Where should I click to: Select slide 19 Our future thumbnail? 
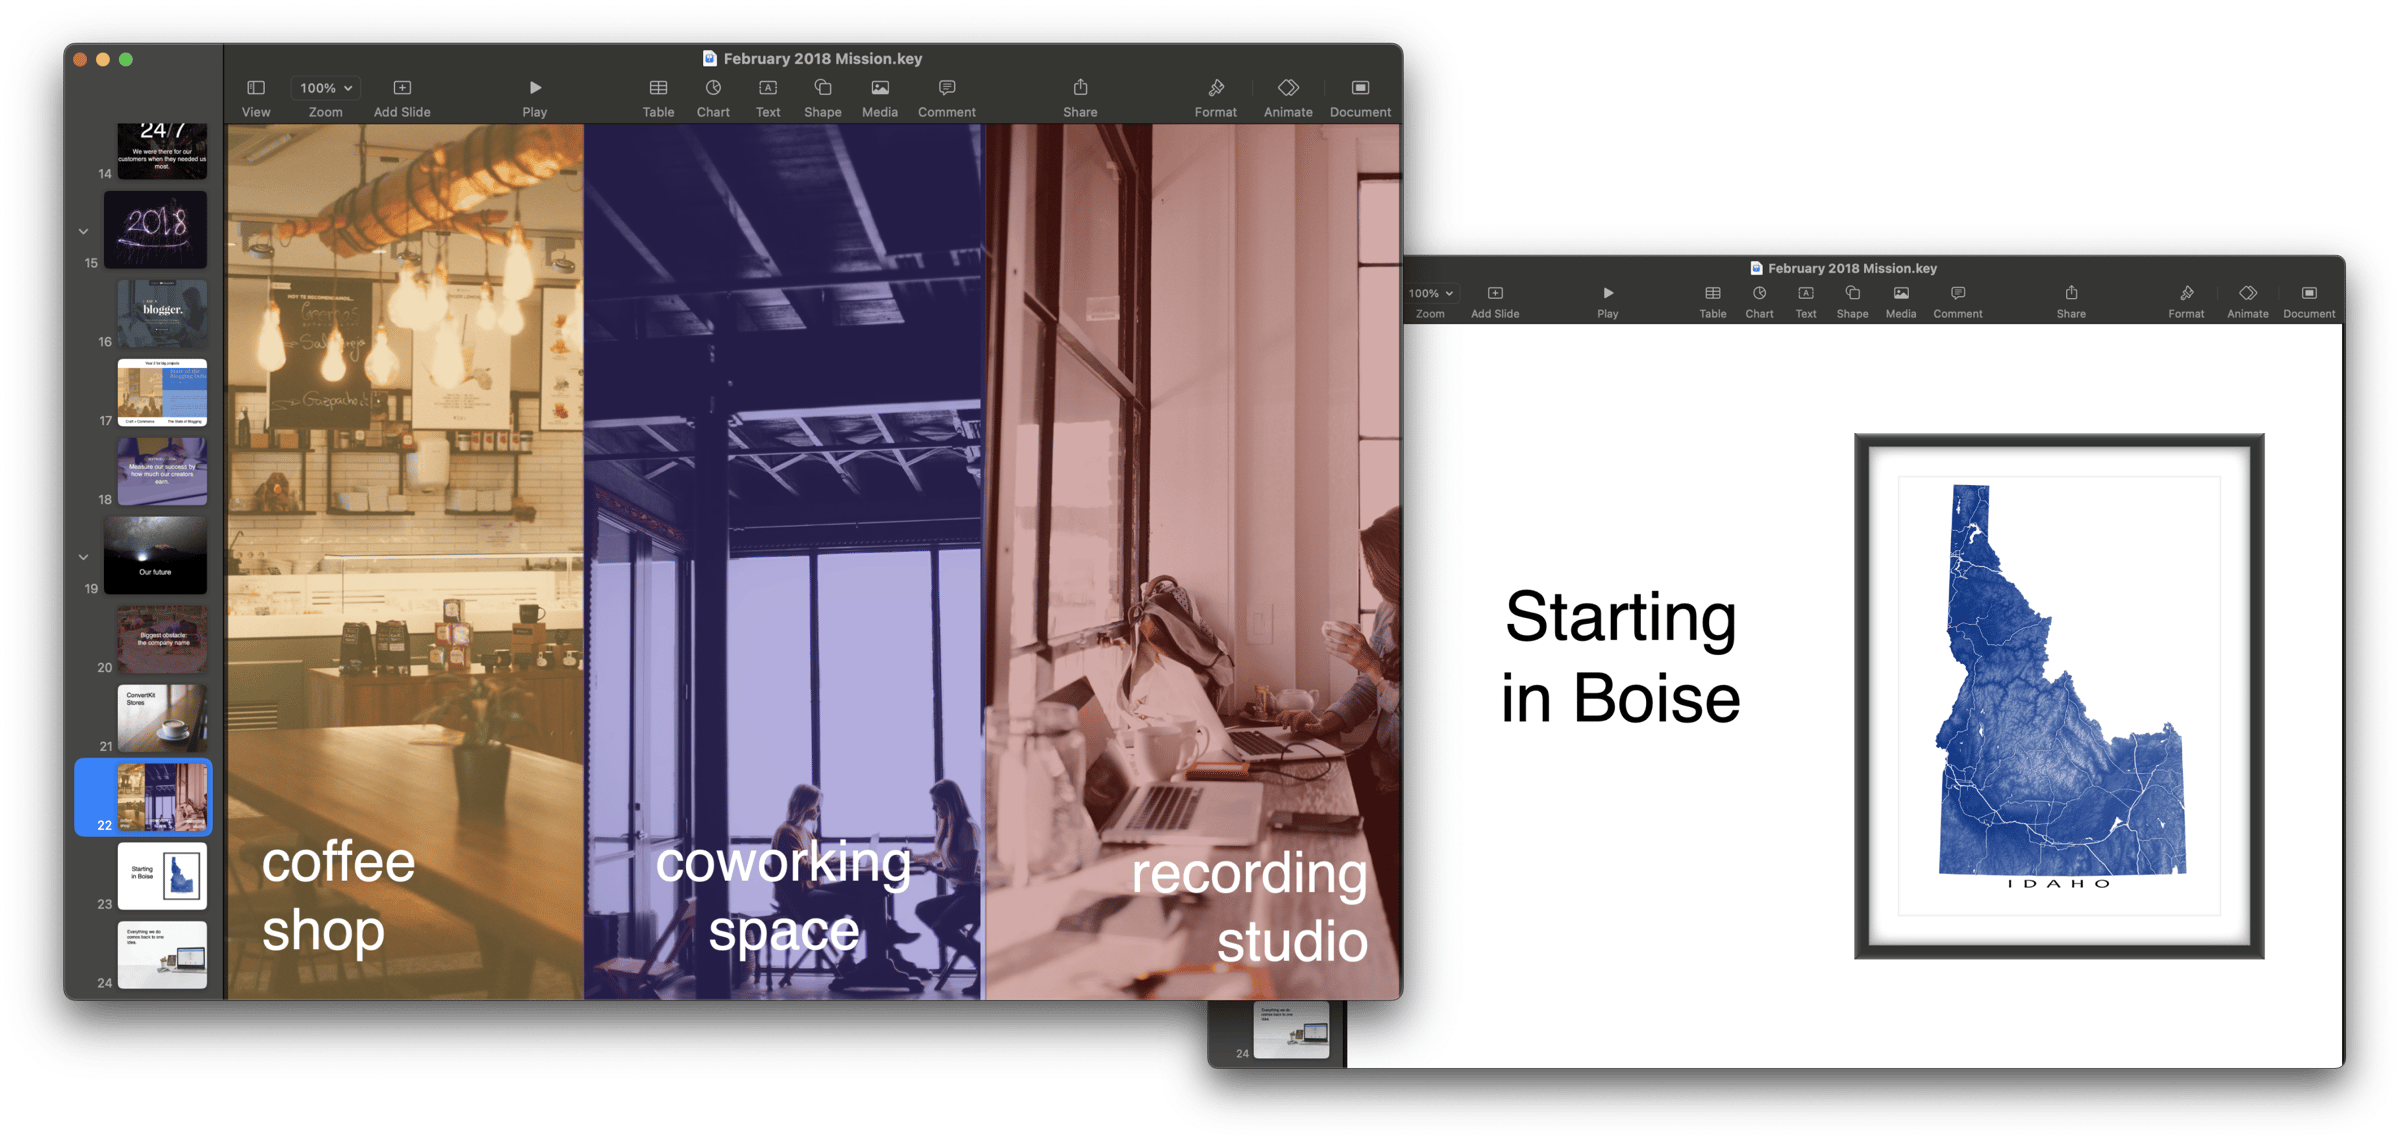pyautogui.click(x=156, y=555)
